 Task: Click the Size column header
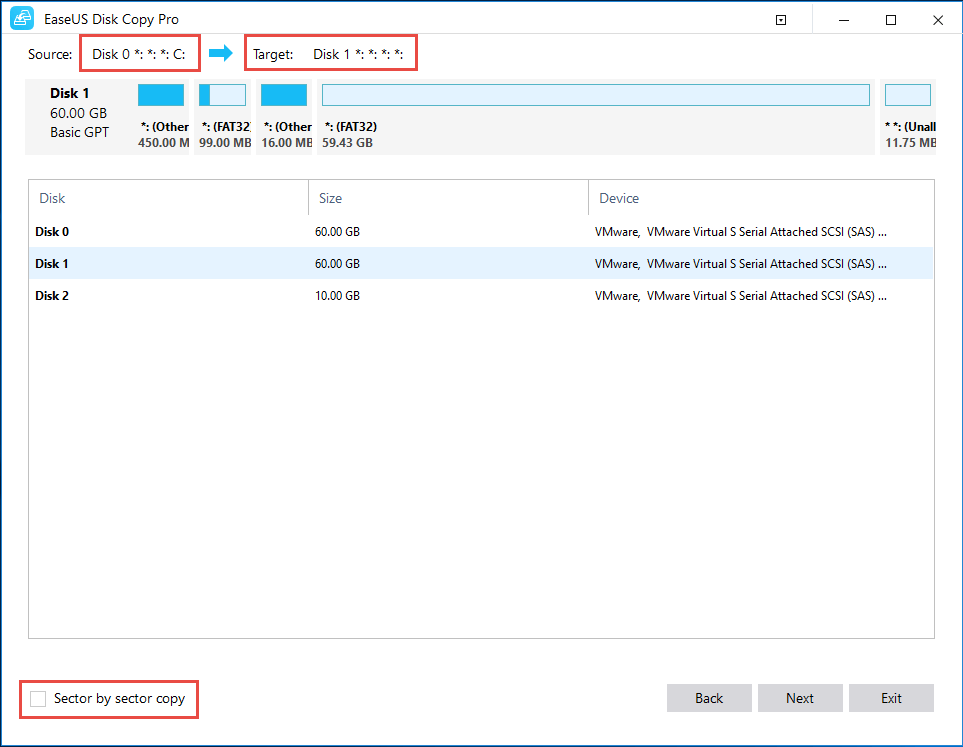(x=330, y=198)
